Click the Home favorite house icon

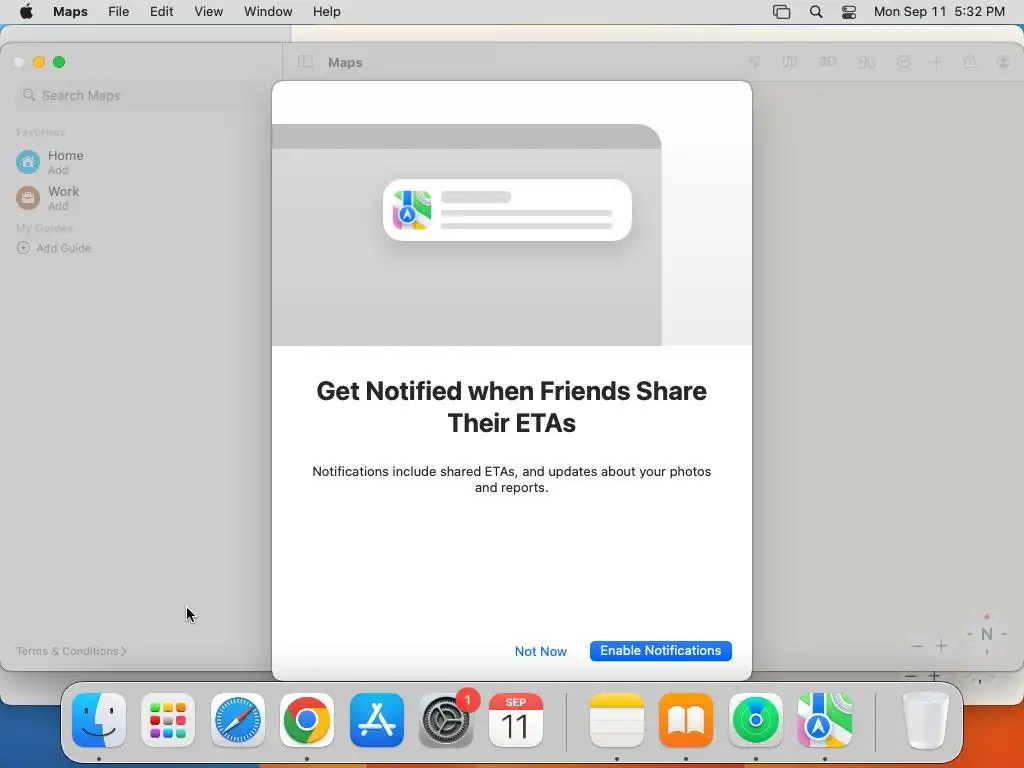pyautogui.click(x=28, y=161)
